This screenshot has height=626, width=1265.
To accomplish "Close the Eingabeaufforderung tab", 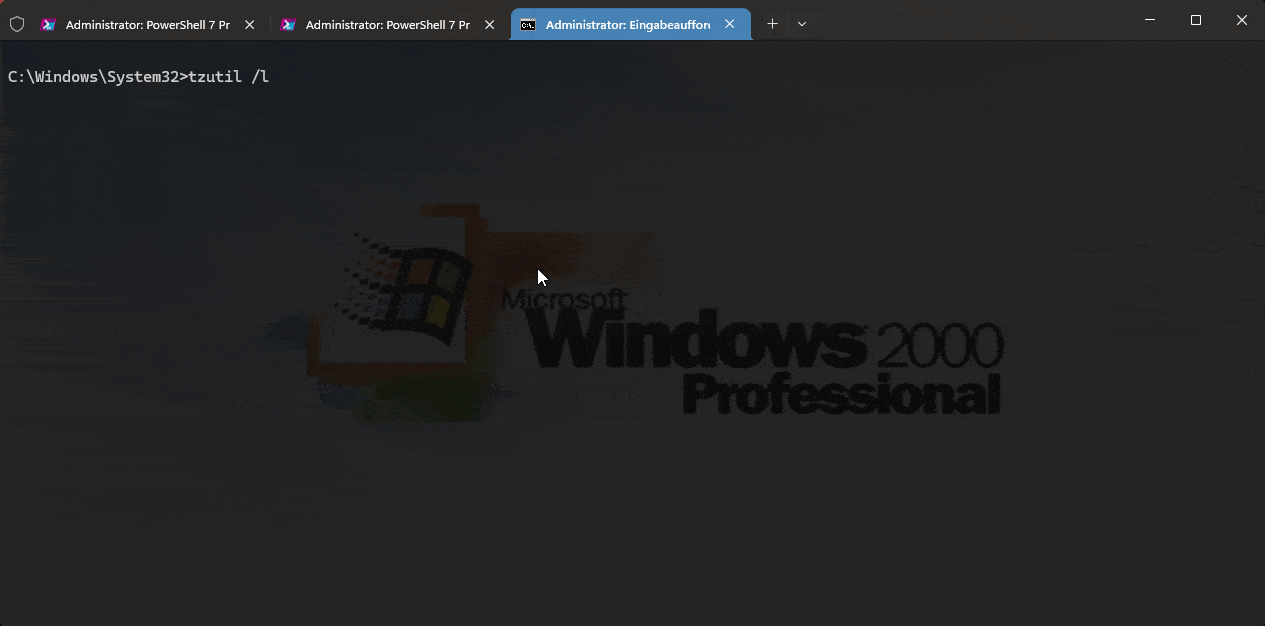I will click(x=730, y=25).
